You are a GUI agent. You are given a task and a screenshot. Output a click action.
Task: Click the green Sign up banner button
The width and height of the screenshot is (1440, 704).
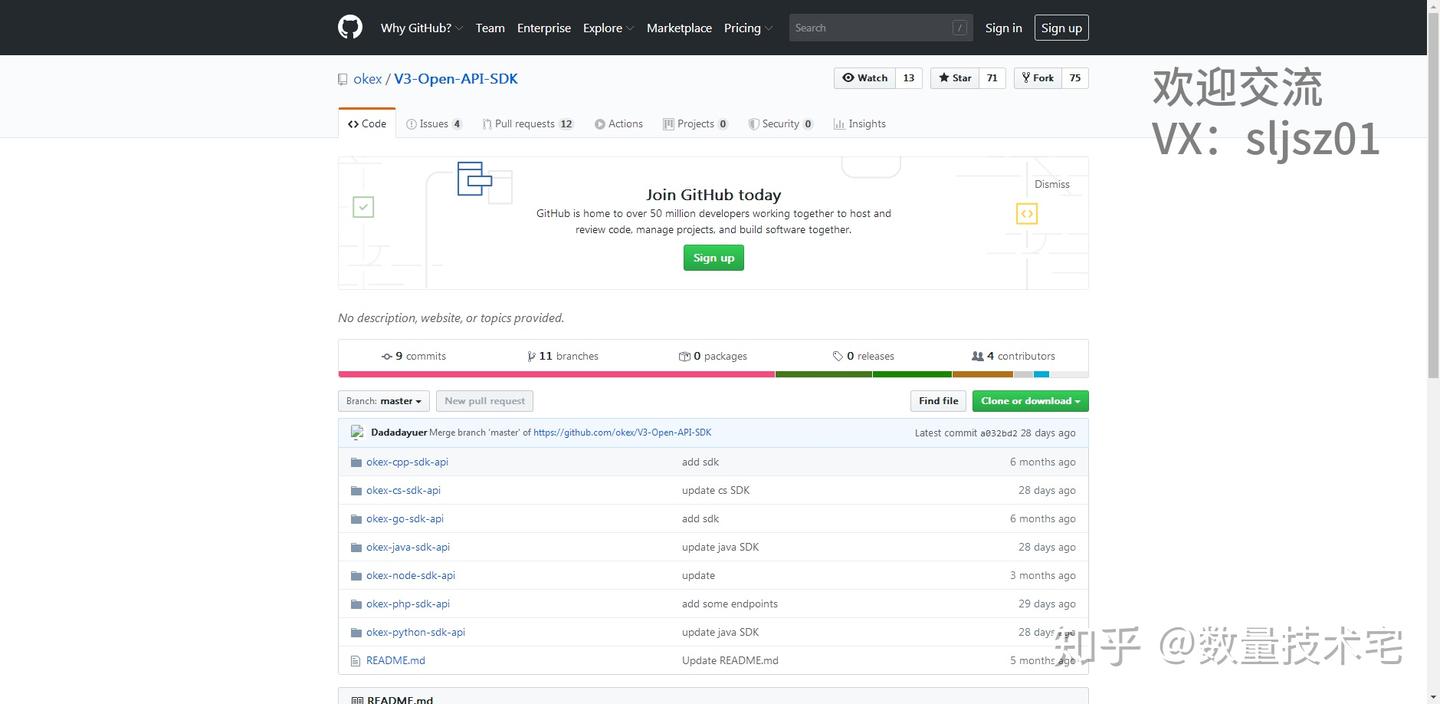click(714, 258)
